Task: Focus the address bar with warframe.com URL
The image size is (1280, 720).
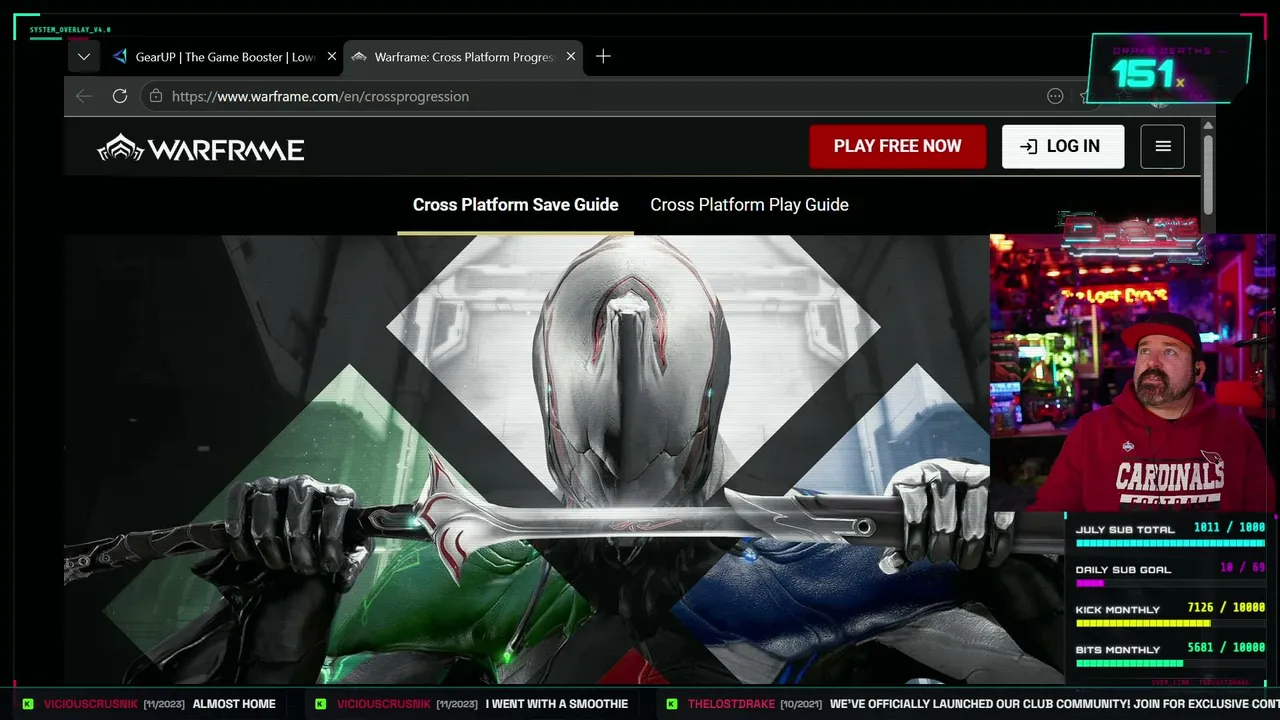Action: 600,96
